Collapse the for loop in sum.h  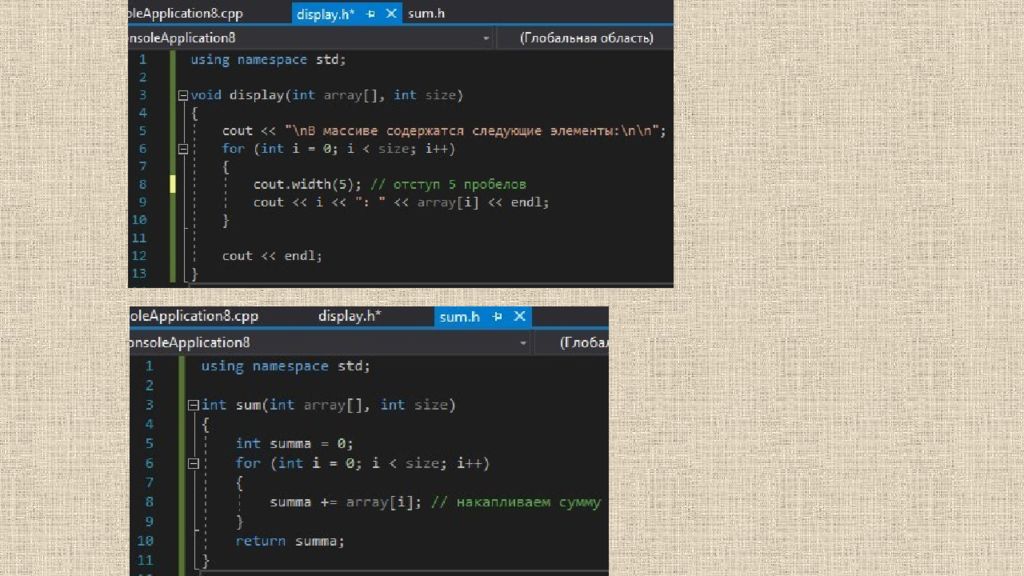point(193,464)
